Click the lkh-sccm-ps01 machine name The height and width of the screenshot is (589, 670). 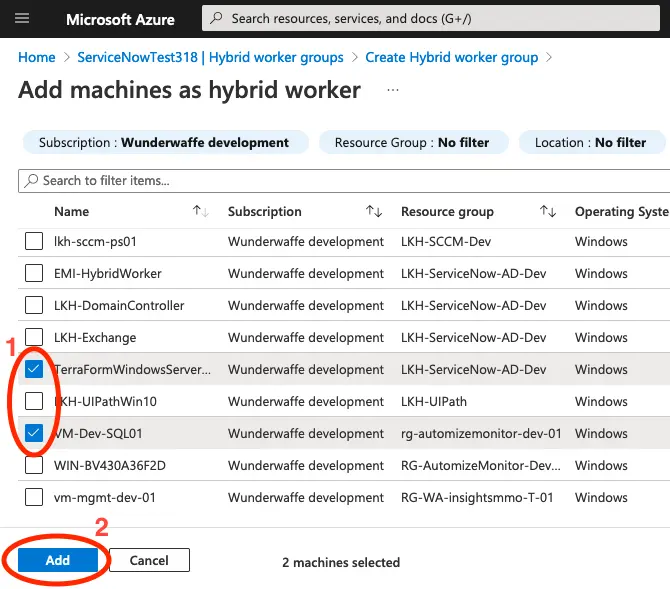coord(95,241)
